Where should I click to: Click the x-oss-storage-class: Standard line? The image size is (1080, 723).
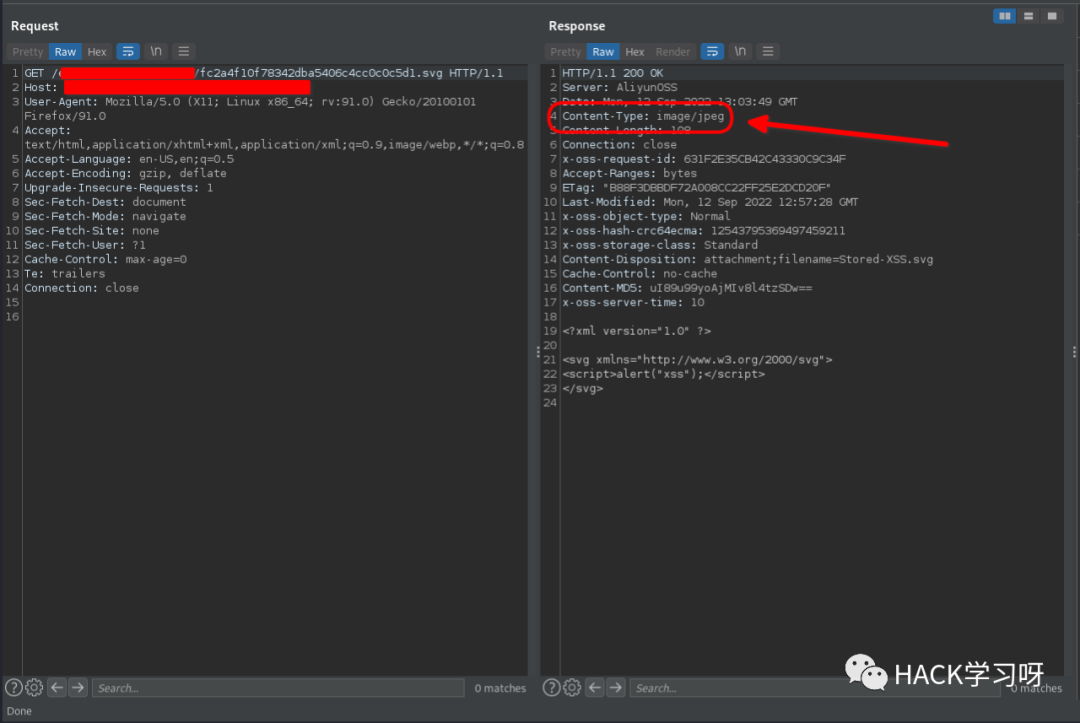point(660,245)
